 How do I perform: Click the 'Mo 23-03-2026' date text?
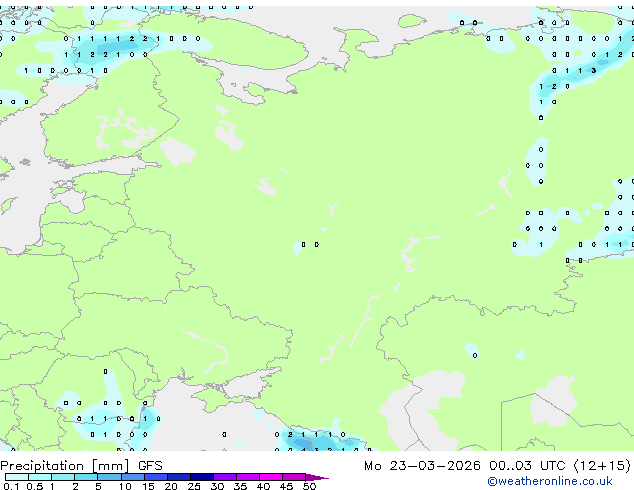click(x=422, y=466)
